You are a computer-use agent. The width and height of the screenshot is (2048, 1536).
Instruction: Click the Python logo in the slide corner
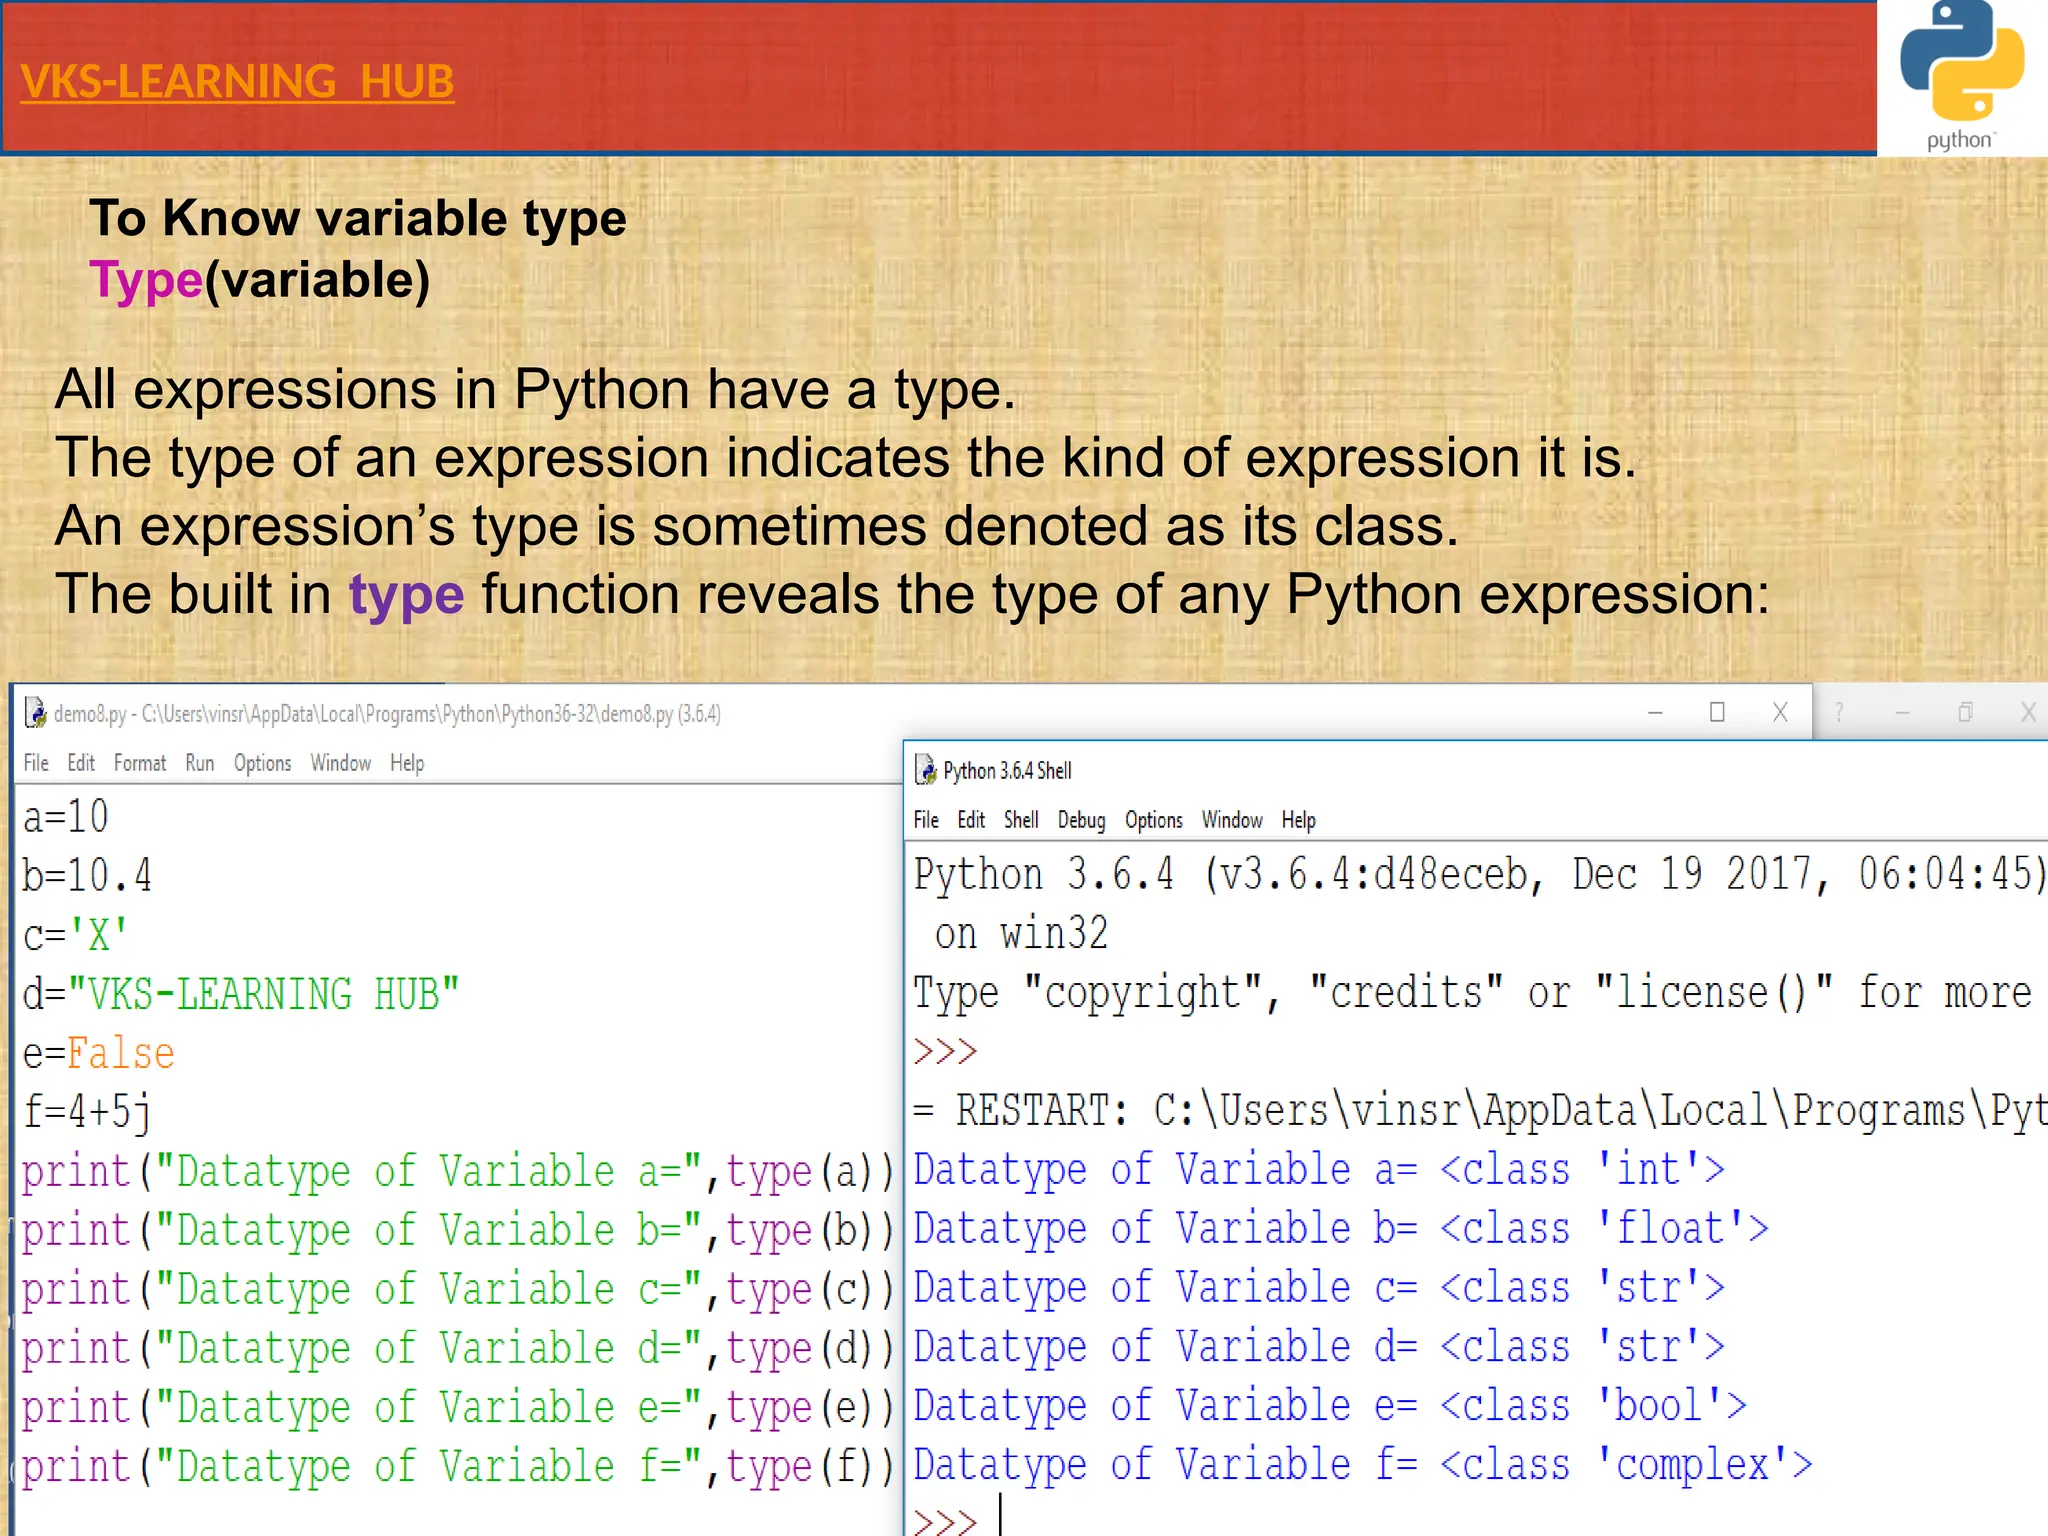(x=1962, y=75)
